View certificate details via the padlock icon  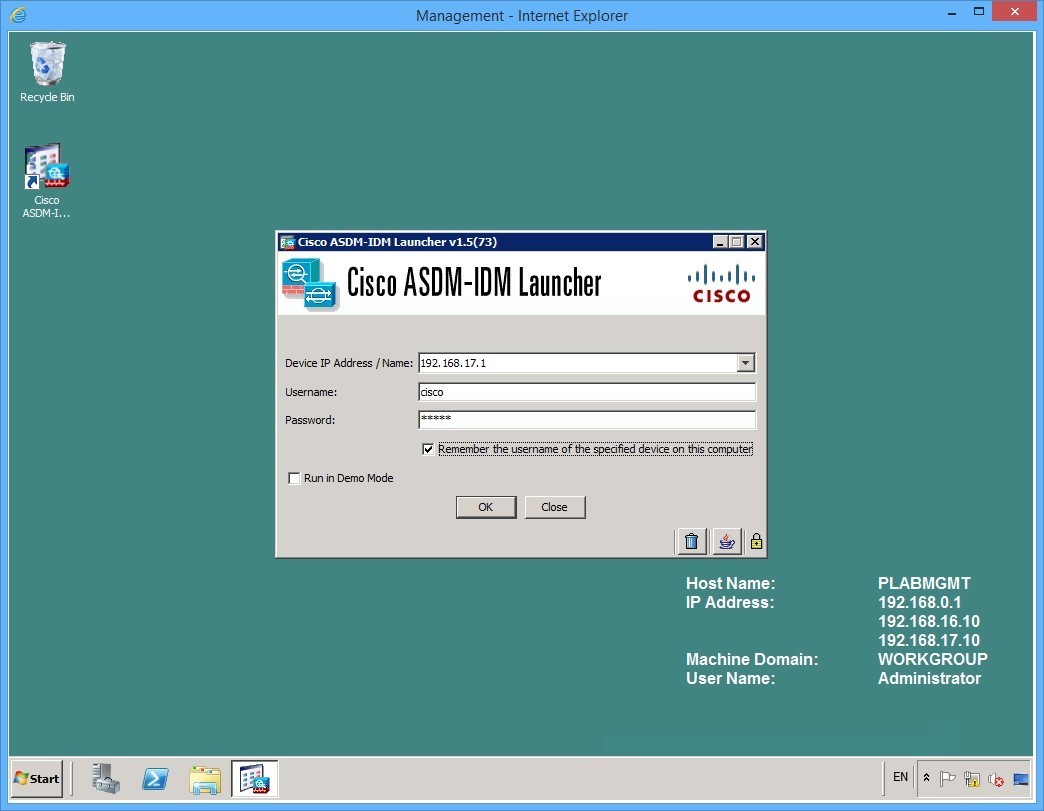(x=756, y=541)
